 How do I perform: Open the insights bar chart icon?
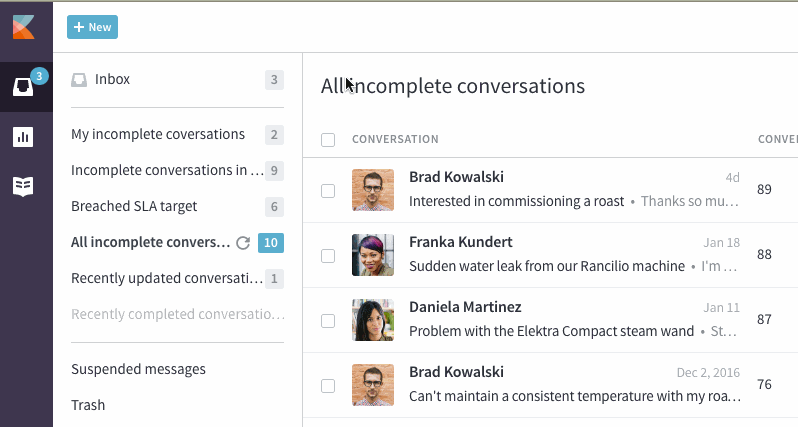tap(23, 137)
